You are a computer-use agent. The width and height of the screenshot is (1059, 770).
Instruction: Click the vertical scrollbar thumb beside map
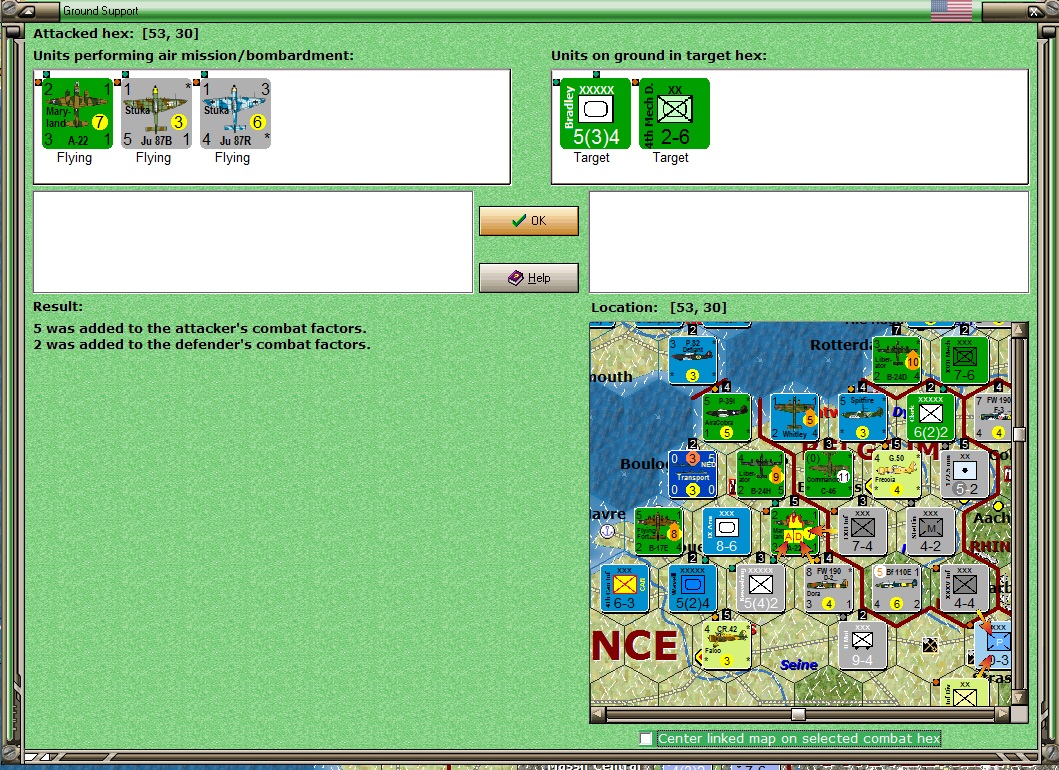pos(1019,434)
